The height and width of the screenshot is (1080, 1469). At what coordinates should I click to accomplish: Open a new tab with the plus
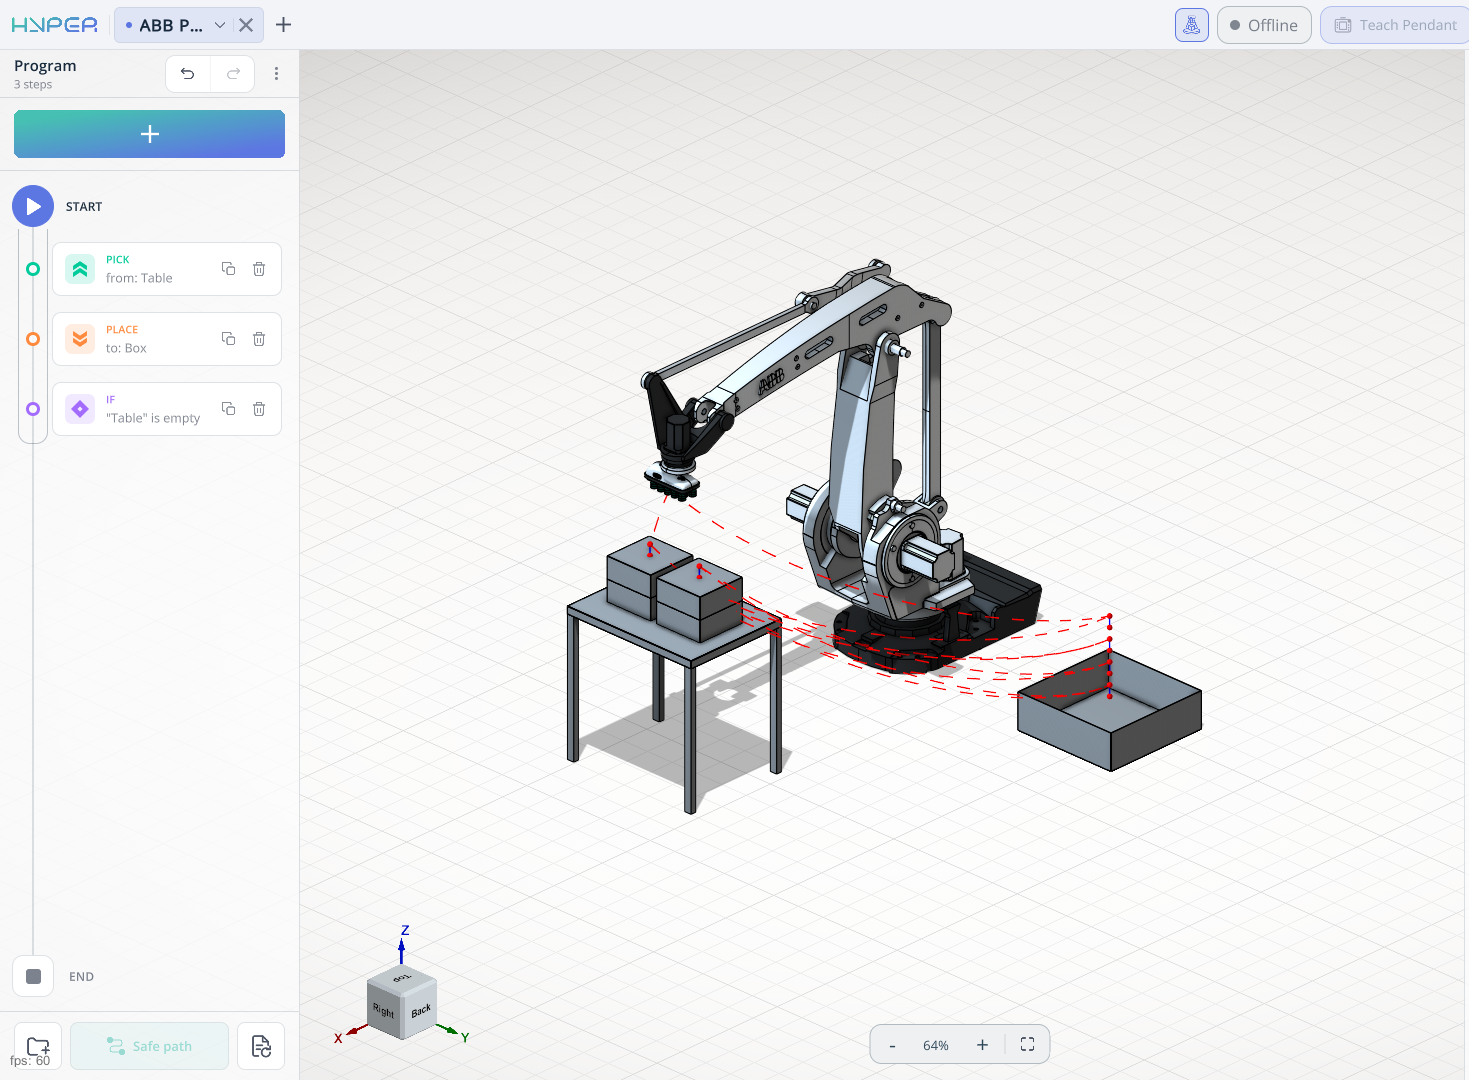pos(283,25)
